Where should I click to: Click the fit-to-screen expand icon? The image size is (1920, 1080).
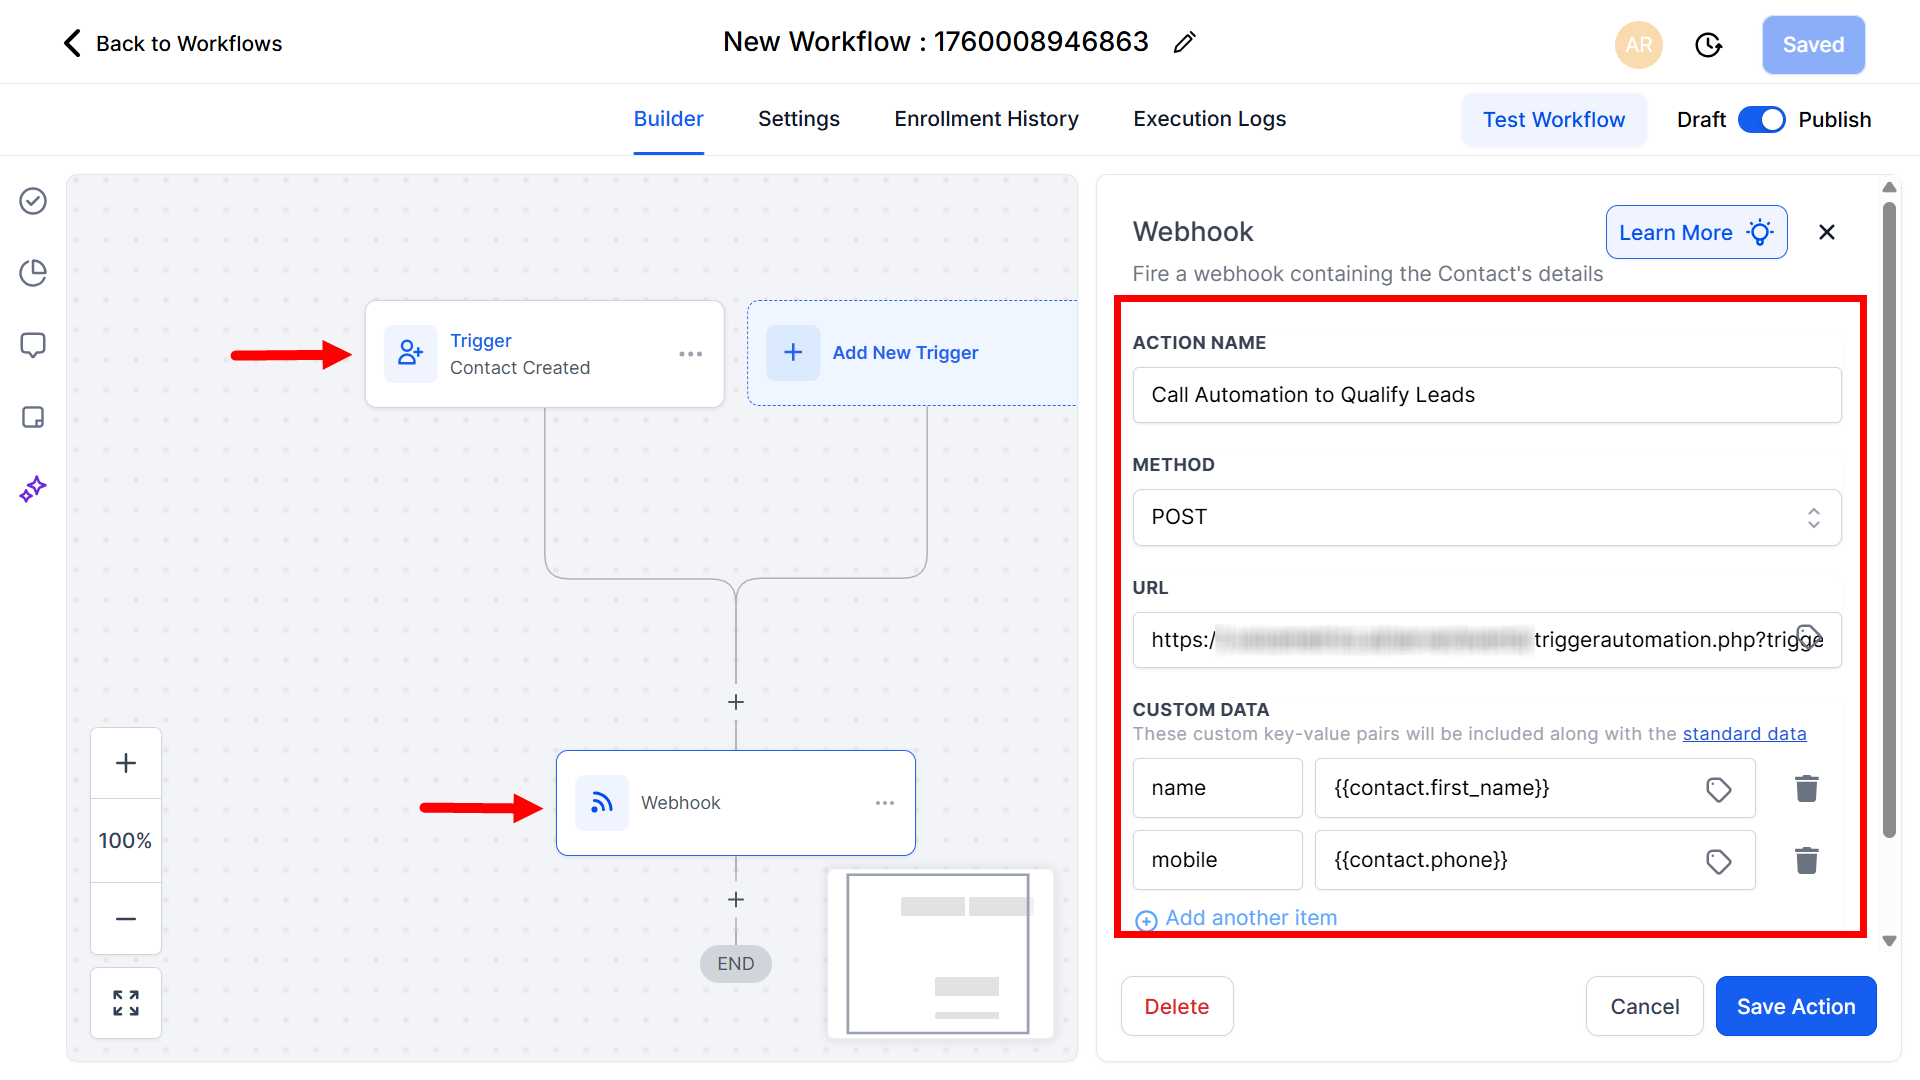point(126,1003)
